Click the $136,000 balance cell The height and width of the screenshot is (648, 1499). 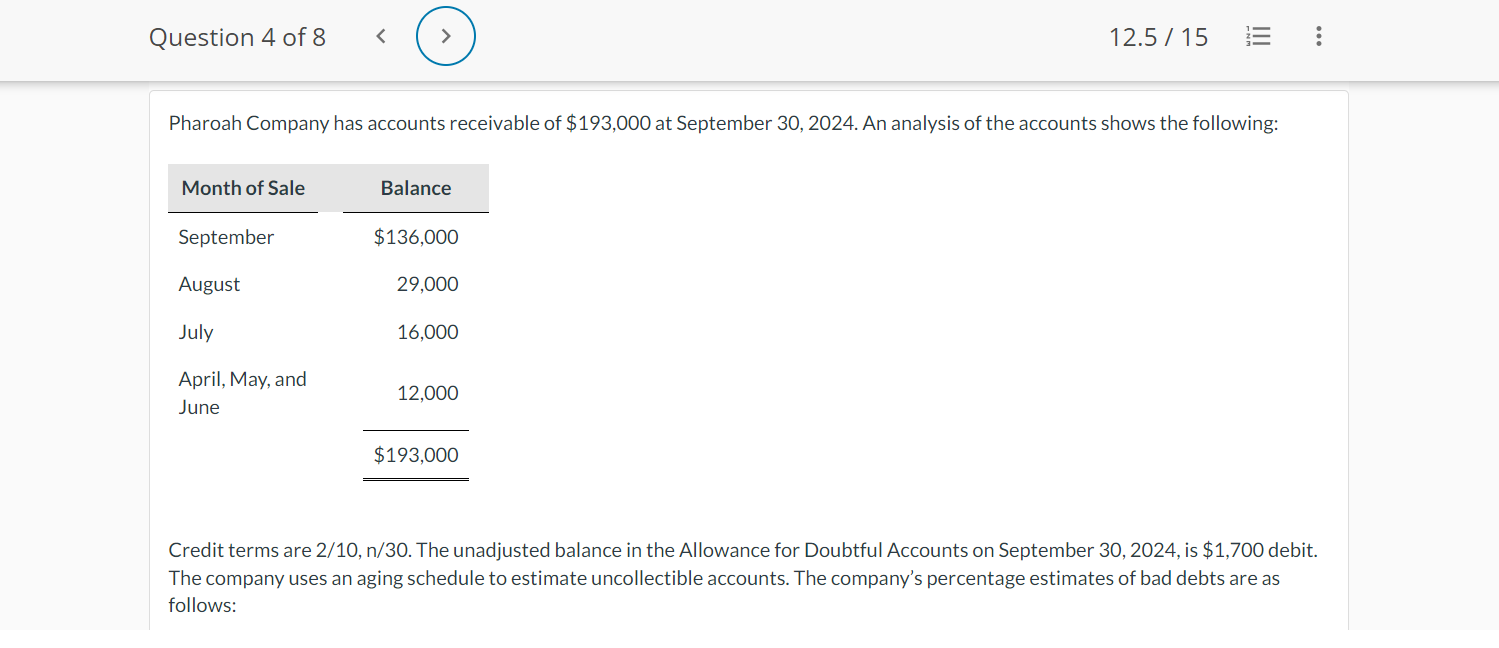[416, 237]
